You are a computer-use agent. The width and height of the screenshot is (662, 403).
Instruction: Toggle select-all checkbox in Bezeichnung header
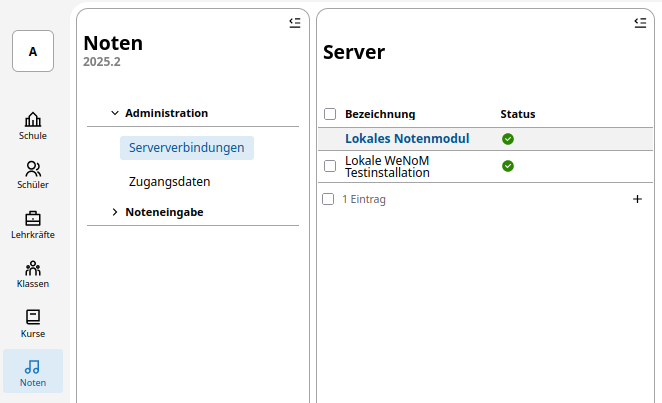[330, 114]
